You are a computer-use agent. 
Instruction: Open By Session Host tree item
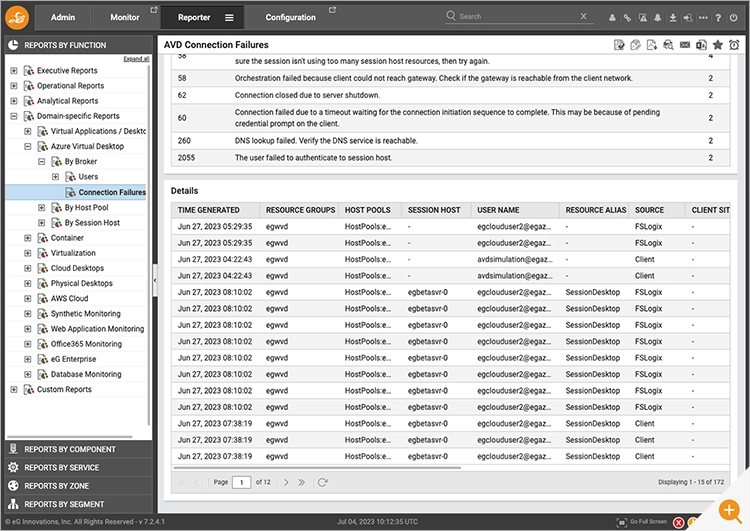(x=92, y=222)
